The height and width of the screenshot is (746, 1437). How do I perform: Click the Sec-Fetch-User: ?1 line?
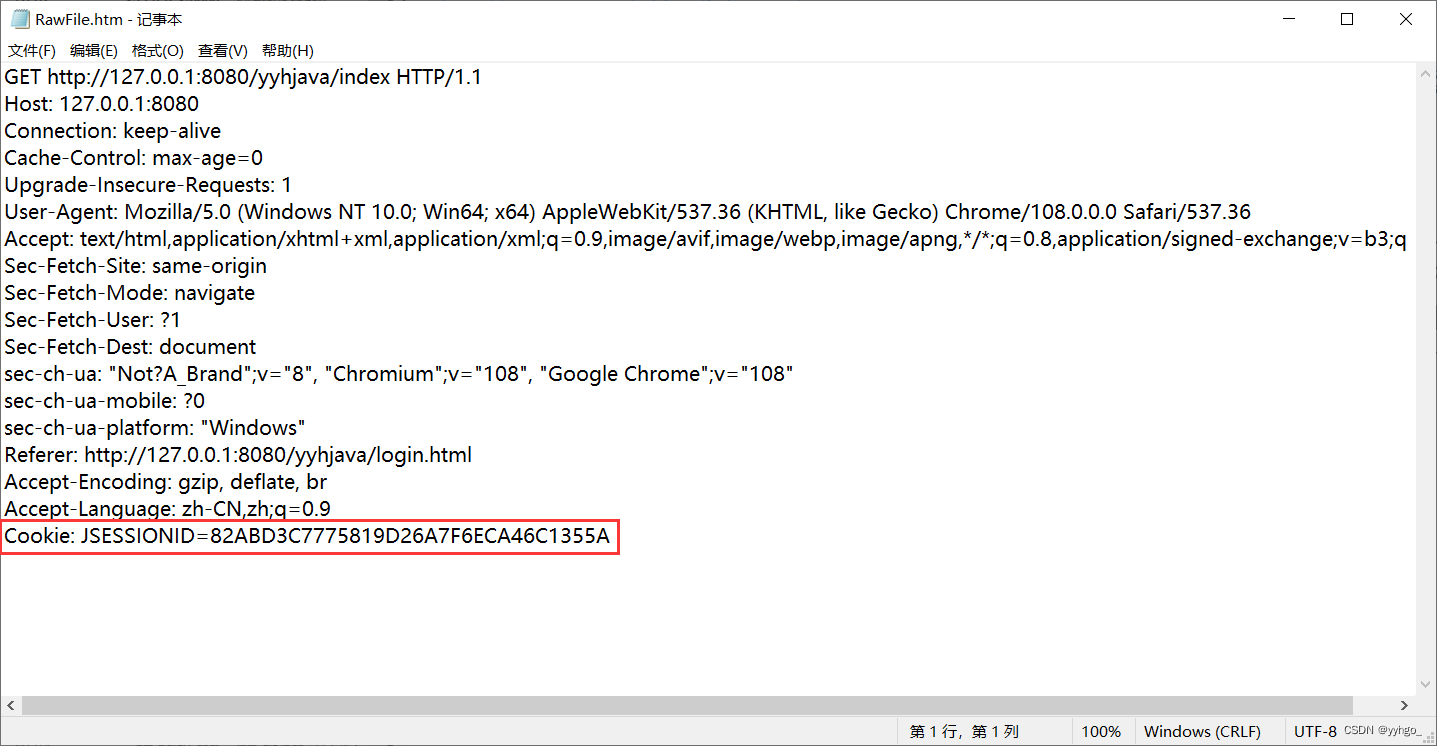pos(93,320)
